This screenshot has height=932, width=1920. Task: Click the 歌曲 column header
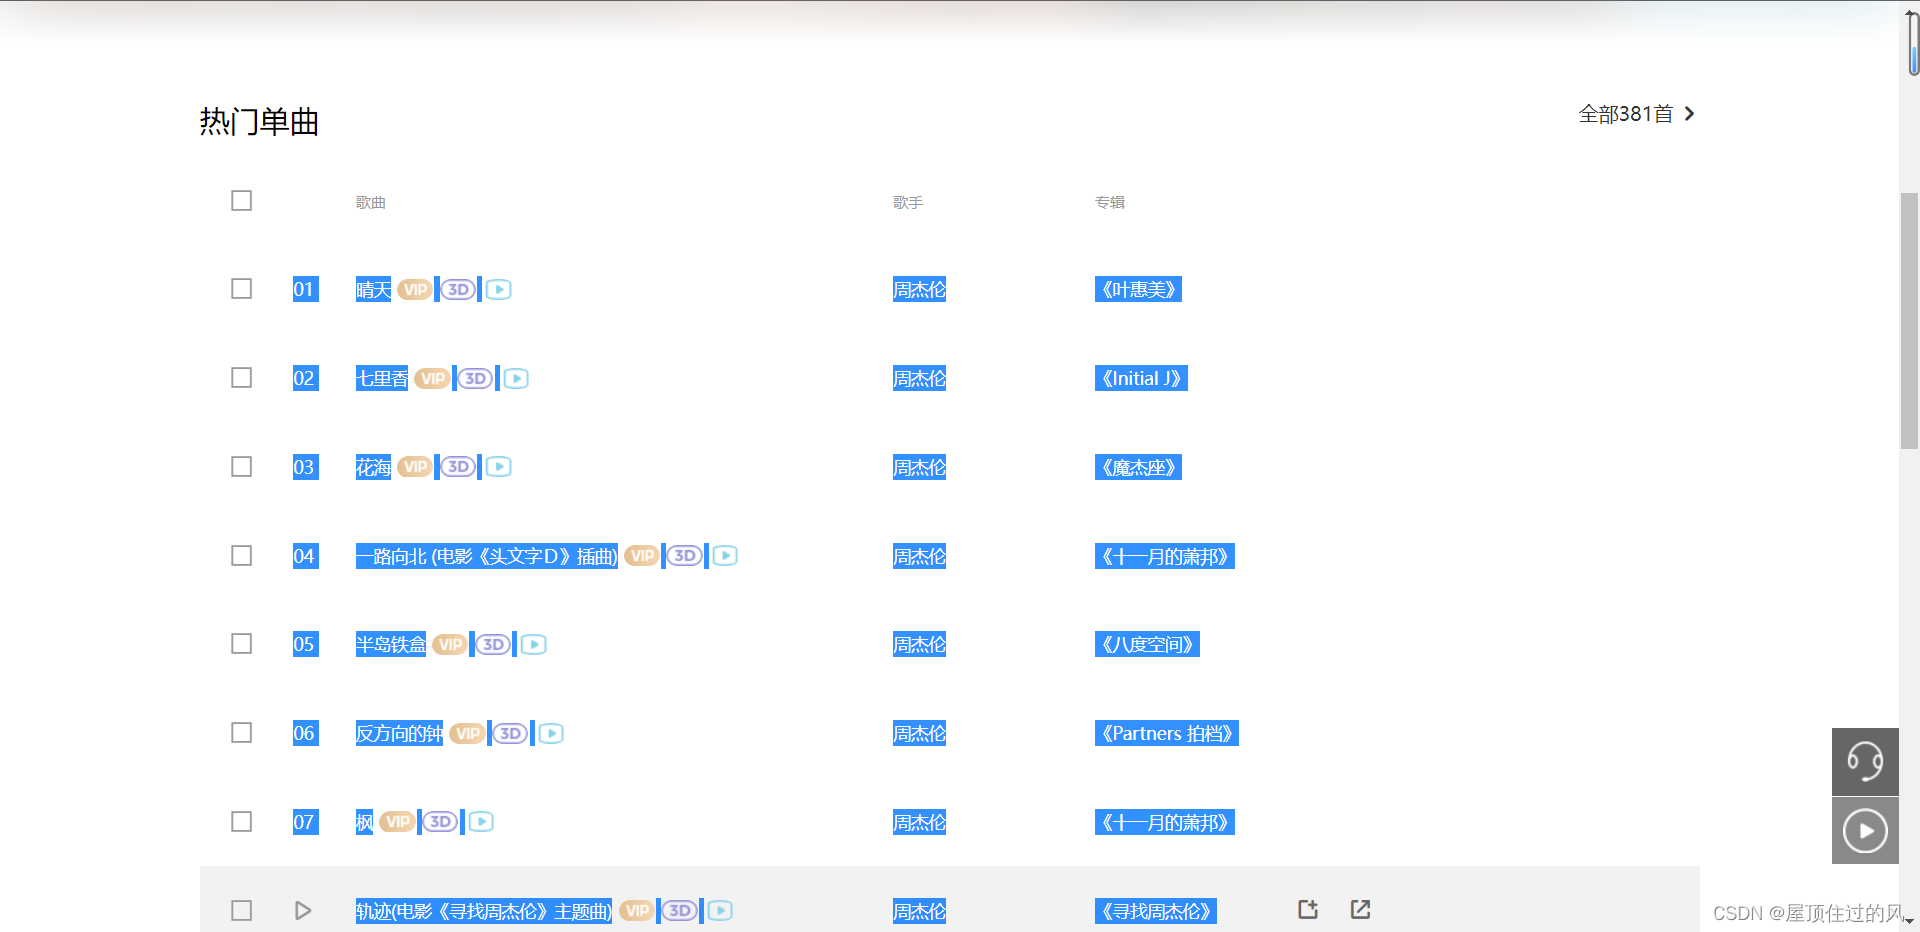click(x=371, y=203)
